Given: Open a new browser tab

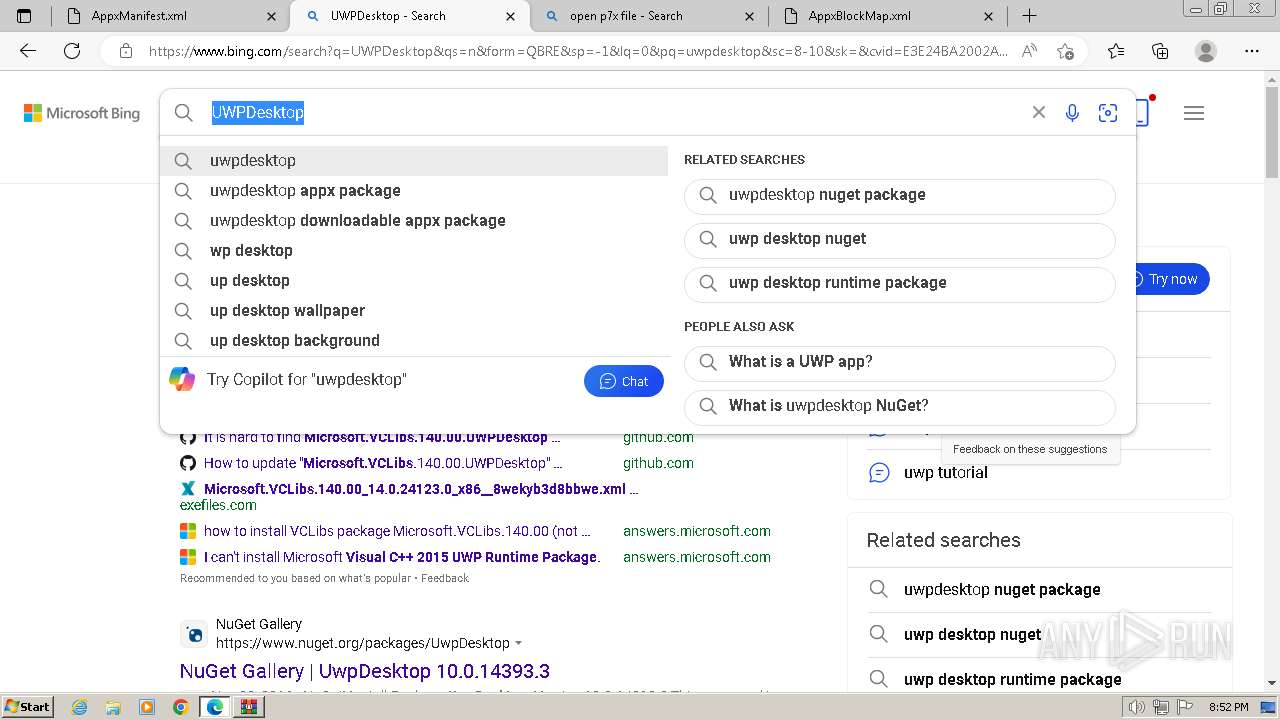Looking at the screenshot, I should [1029, 16].
